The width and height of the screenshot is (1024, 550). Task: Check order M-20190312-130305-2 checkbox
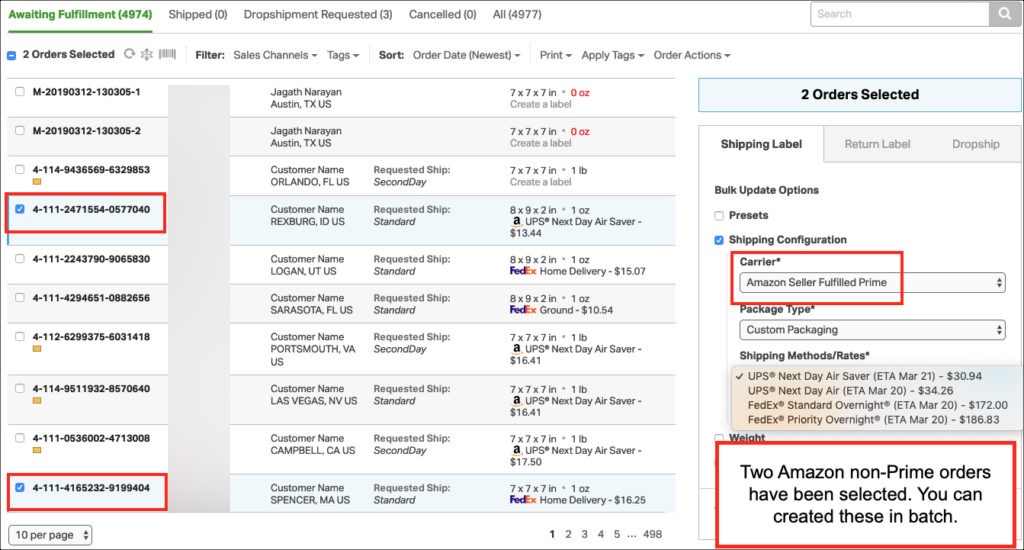(x=20, y=130)
